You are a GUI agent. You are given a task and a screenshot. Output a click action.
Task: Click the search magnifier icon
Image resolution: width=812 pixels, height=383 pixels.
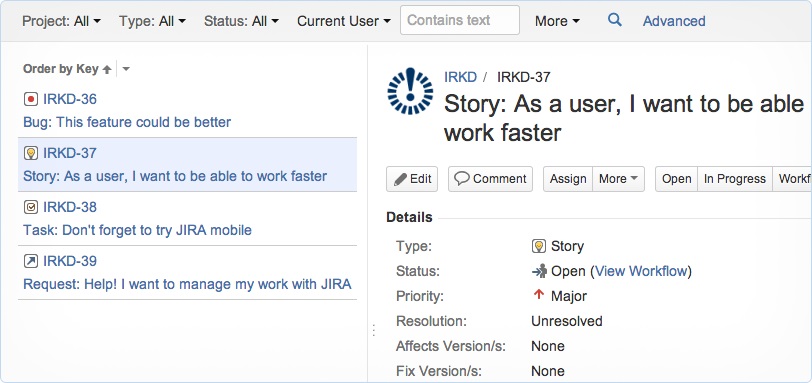[x=614, y=20]
